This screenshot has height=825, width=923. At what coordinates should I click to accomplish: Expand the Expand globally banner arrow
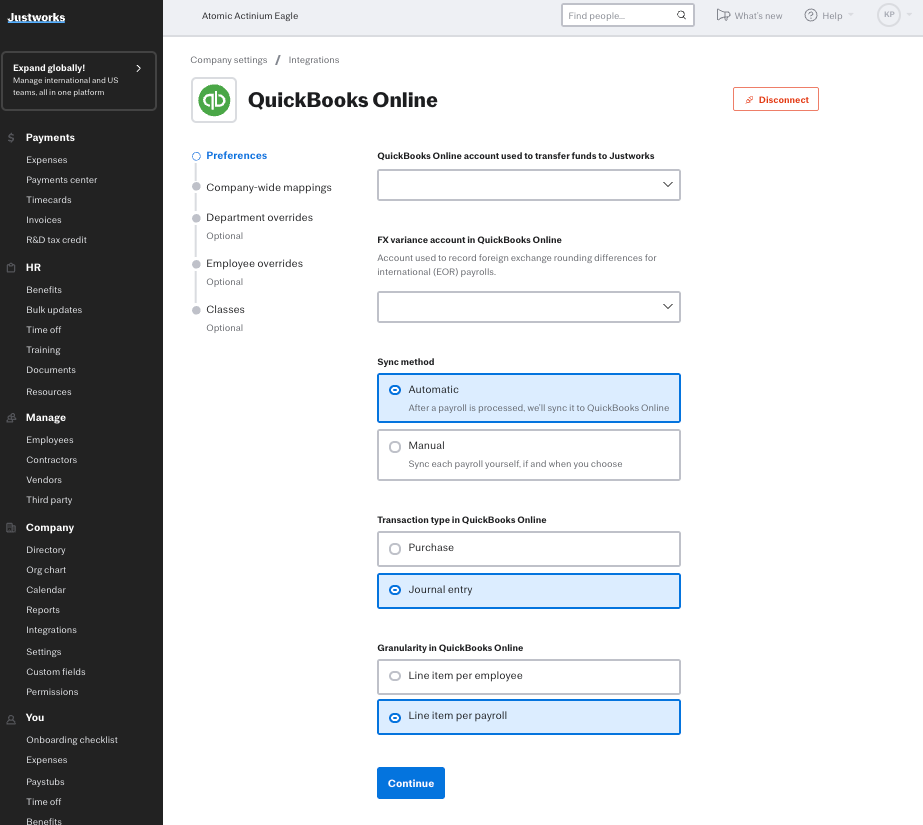138,68
